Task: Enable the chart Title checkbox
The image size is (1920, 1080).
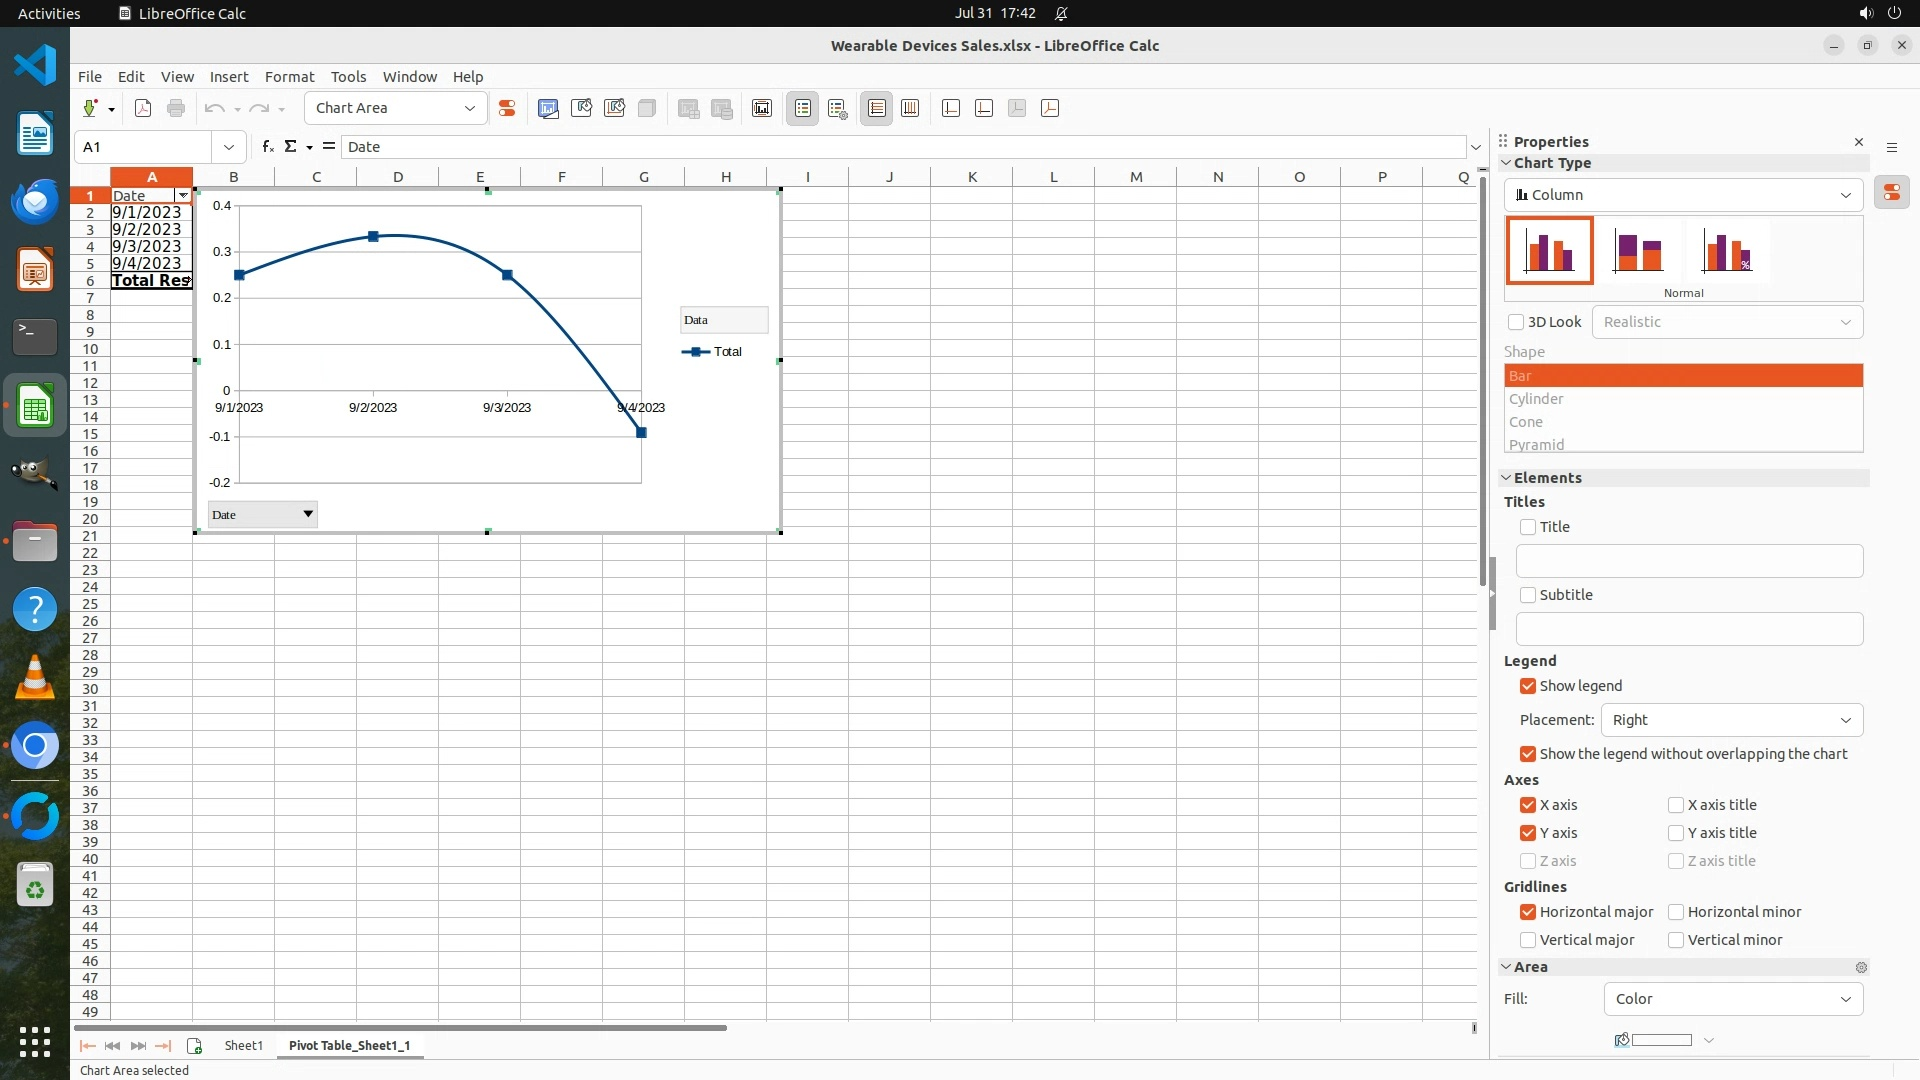Action: pos(1528,527)
